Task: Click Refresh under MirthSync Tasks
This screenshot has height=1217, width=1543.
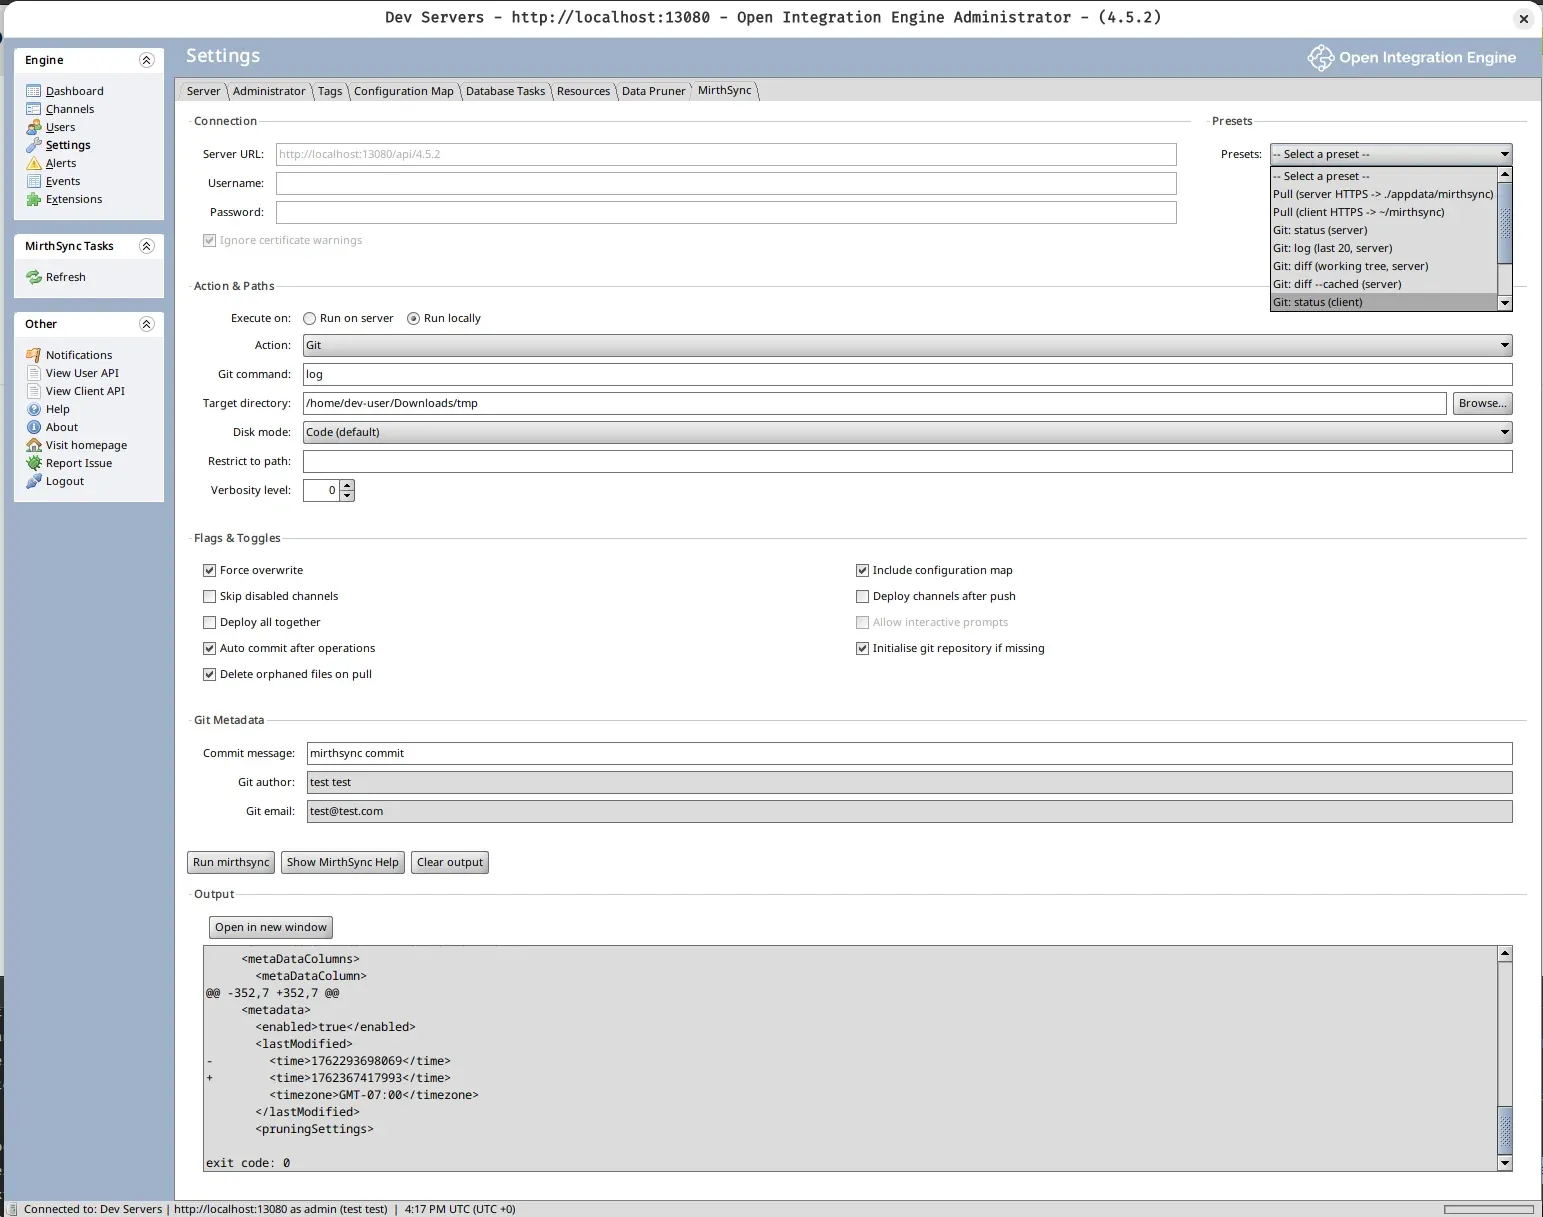Action: click(66, 277)
